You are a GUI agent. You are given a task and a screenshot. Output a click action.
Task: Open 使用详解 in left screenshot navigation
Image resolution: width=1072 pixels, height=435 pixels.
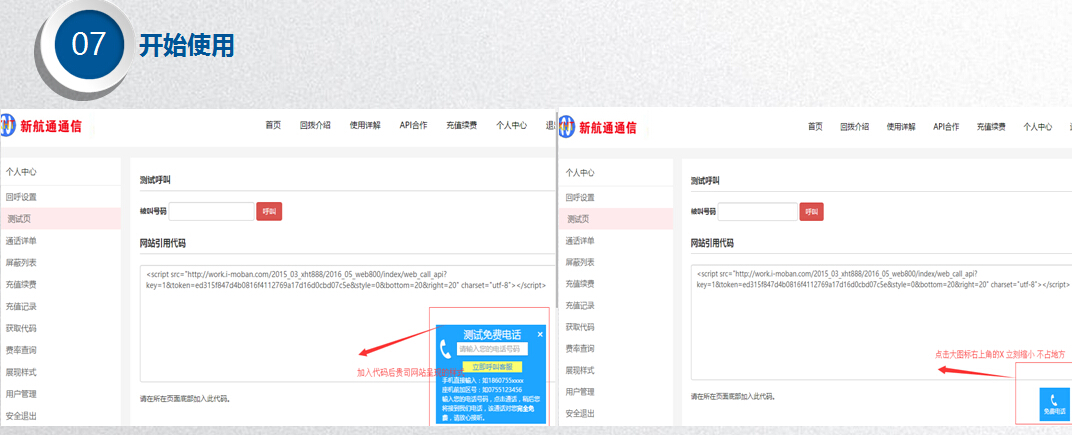(x=365, y=125)
